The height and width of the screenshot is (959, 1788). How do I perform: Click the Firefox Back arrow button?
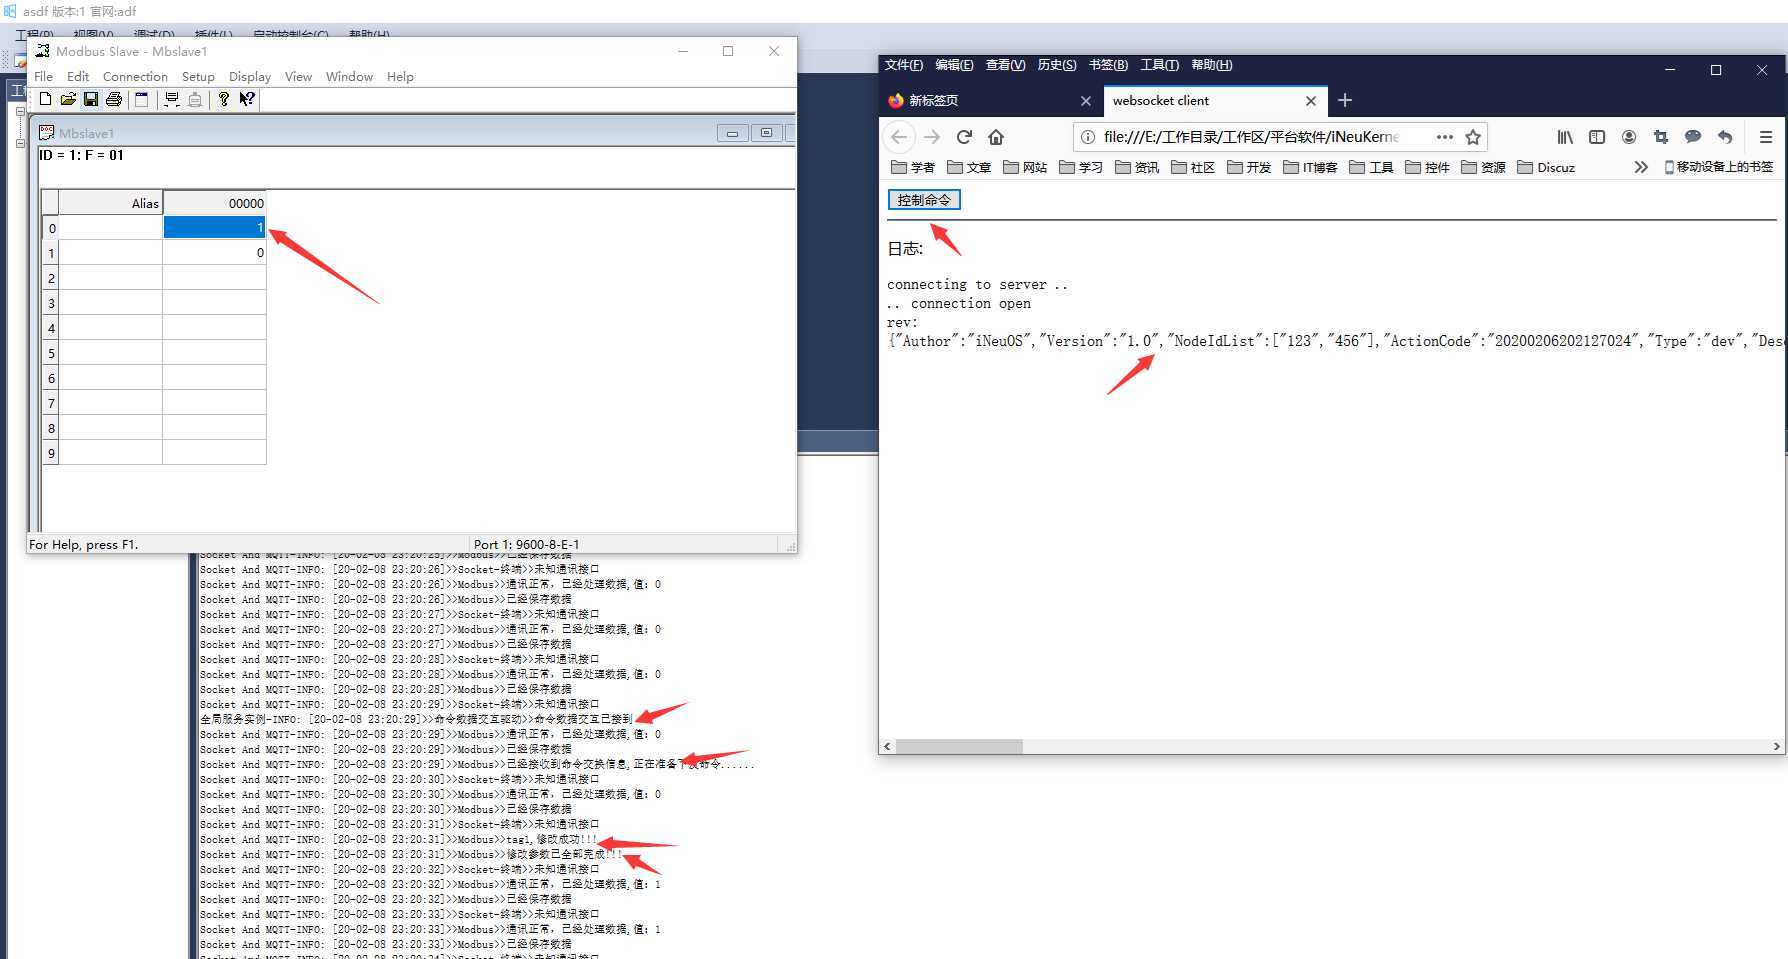click(x=899, y=137)
